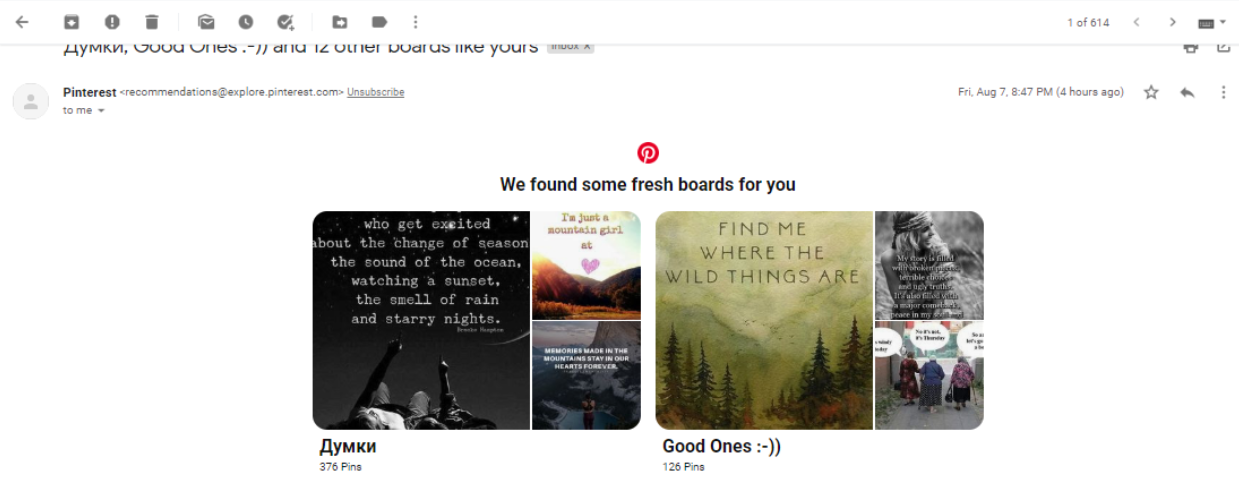Mark the email as unread

click(206, 22)
